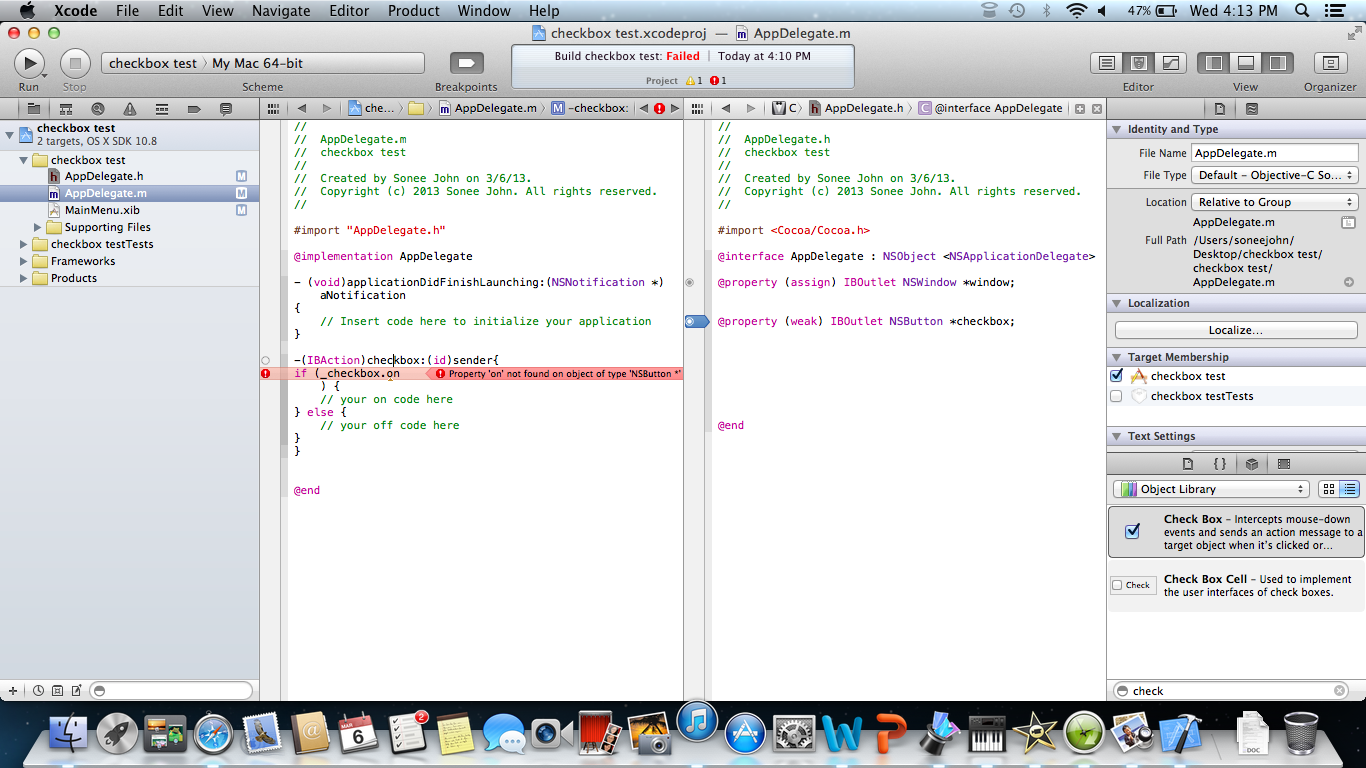Viewport: 1366px width, 768px height.
Task: Open the Object Library dropdown
Action: pyautogui.click(x=1211, y=489)
